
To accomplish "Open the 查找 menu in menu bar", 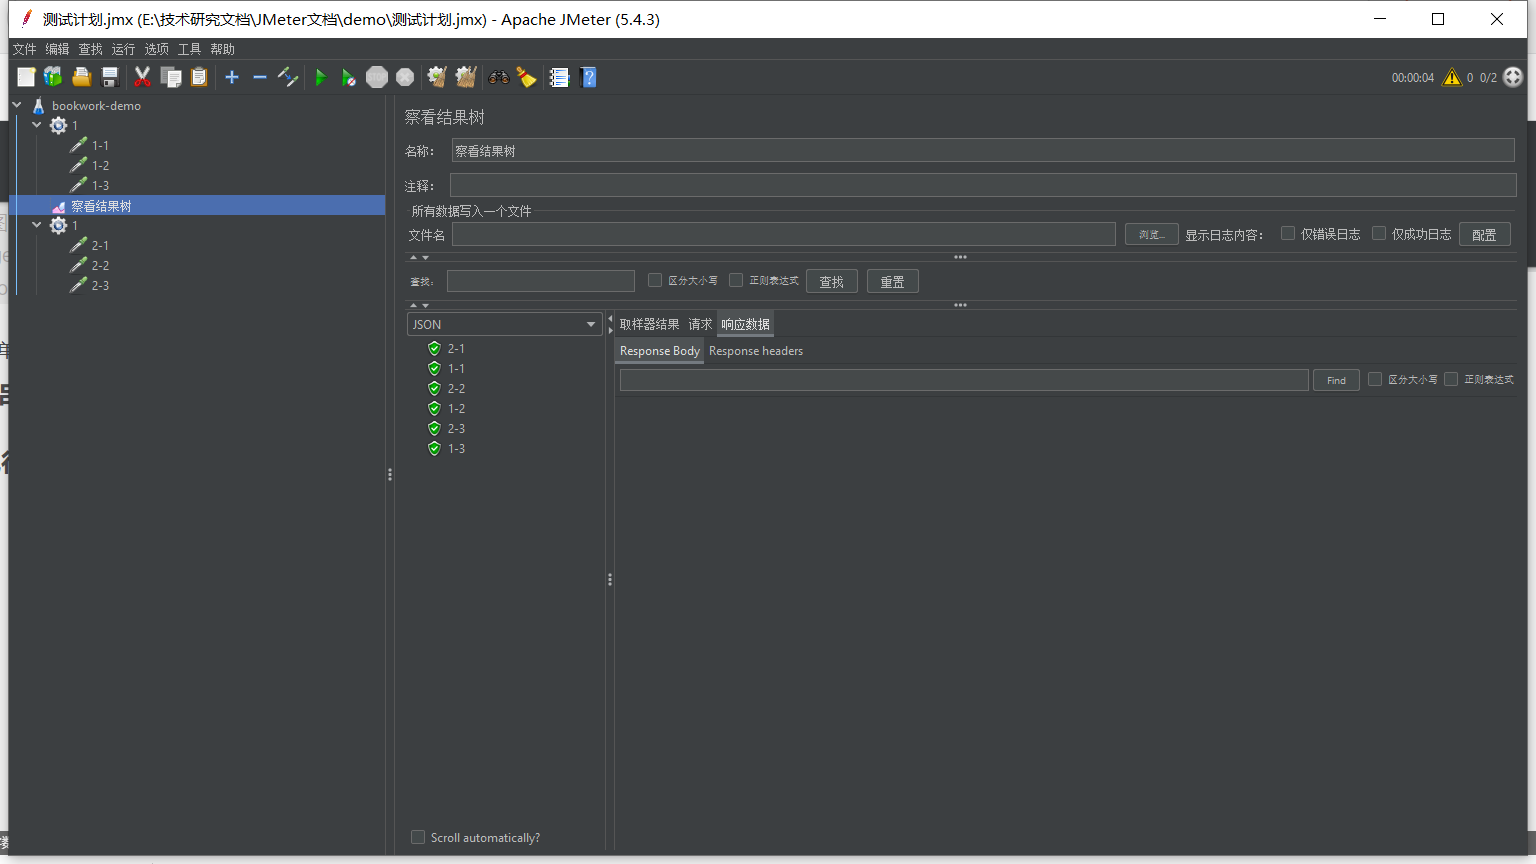I will [x=90, y=49].
